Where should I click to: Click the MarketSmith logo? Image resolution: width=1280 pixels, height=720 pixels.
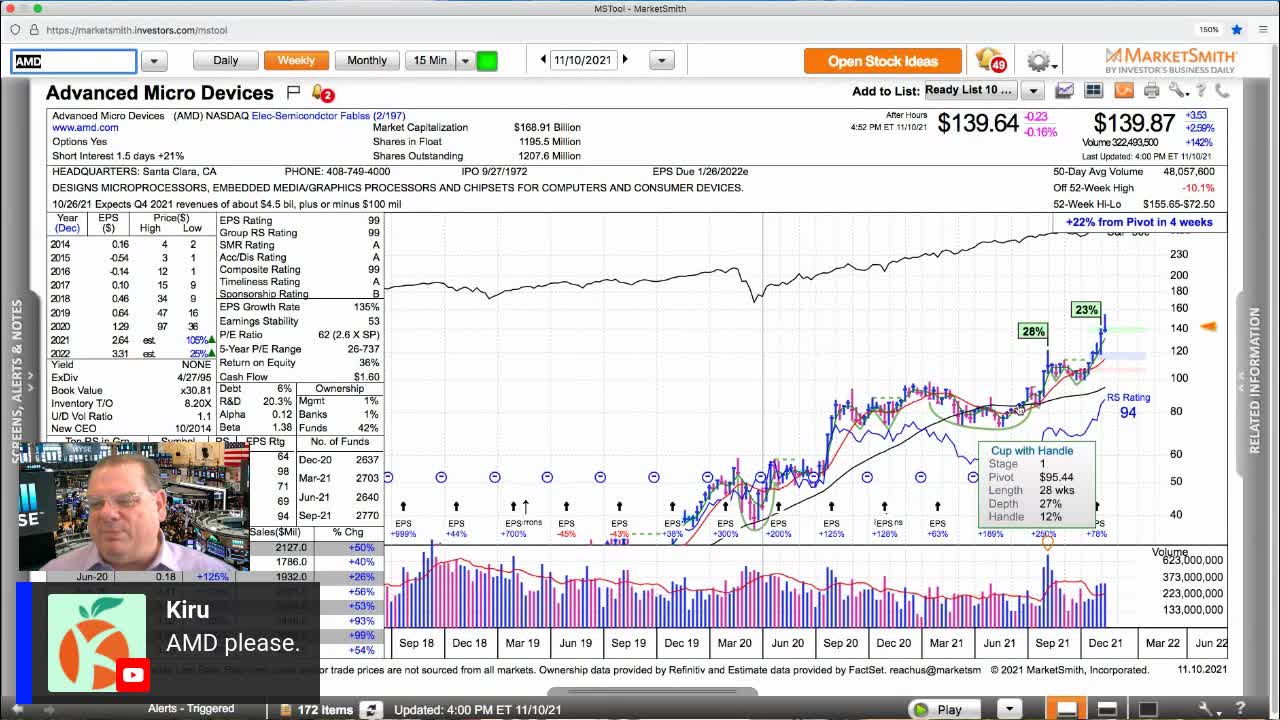(x=1169, y=60)
